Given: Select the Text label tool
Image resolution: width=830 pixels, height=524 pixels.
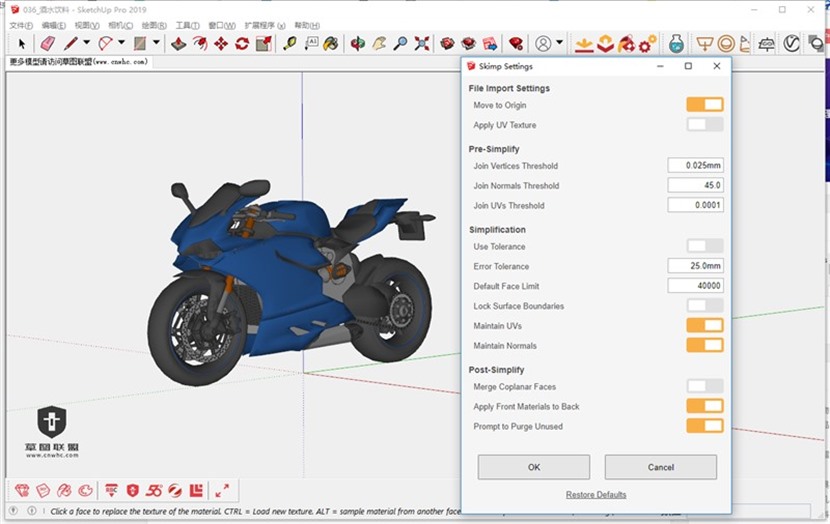Looking at the screenshot, I should pyautogui.click(x=311, y=43).
